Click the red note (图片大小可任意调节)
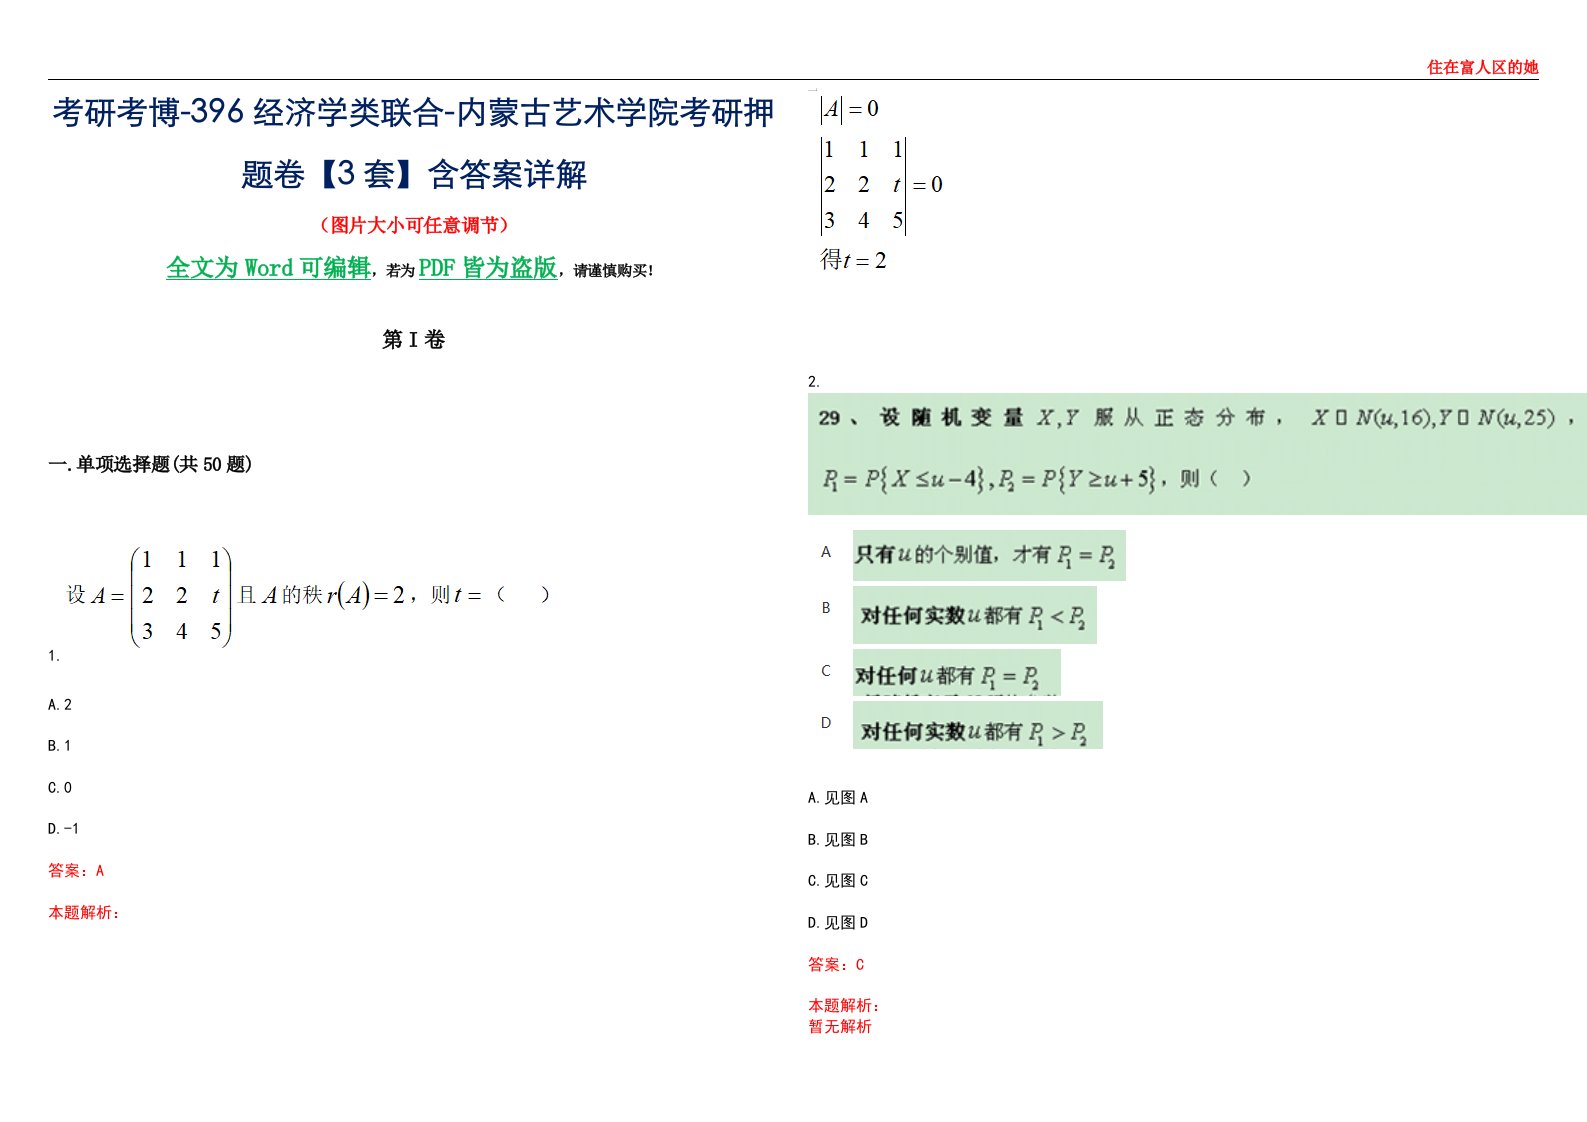The height and width of the screenshot is (1122, 1587). (413, 225)
